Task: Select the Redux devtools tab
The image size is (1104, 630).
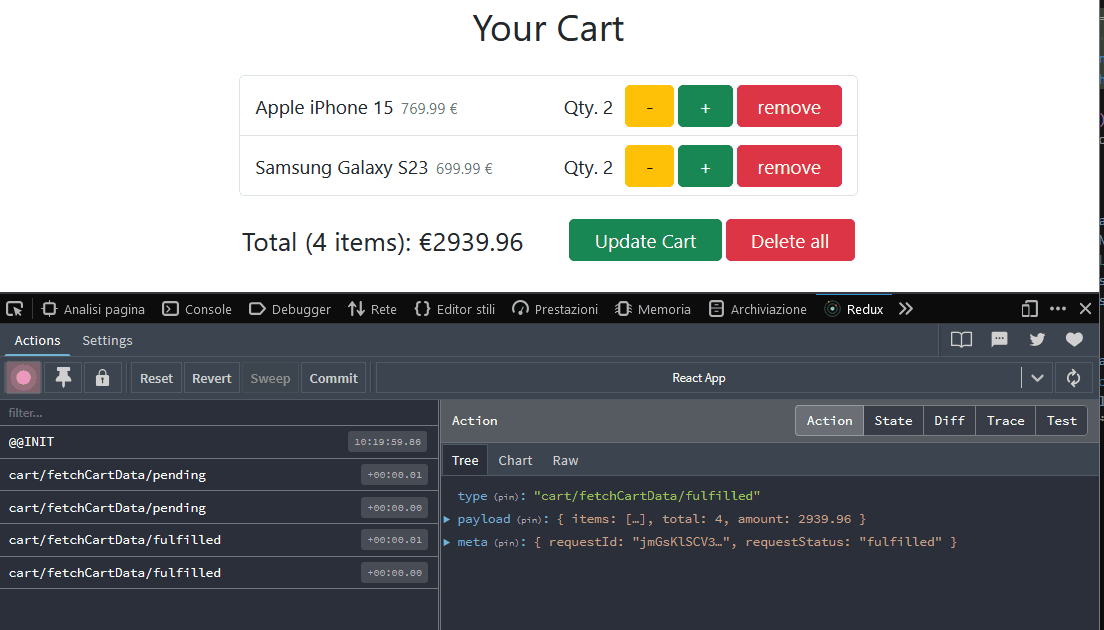Action: click(x=854, y=309)
